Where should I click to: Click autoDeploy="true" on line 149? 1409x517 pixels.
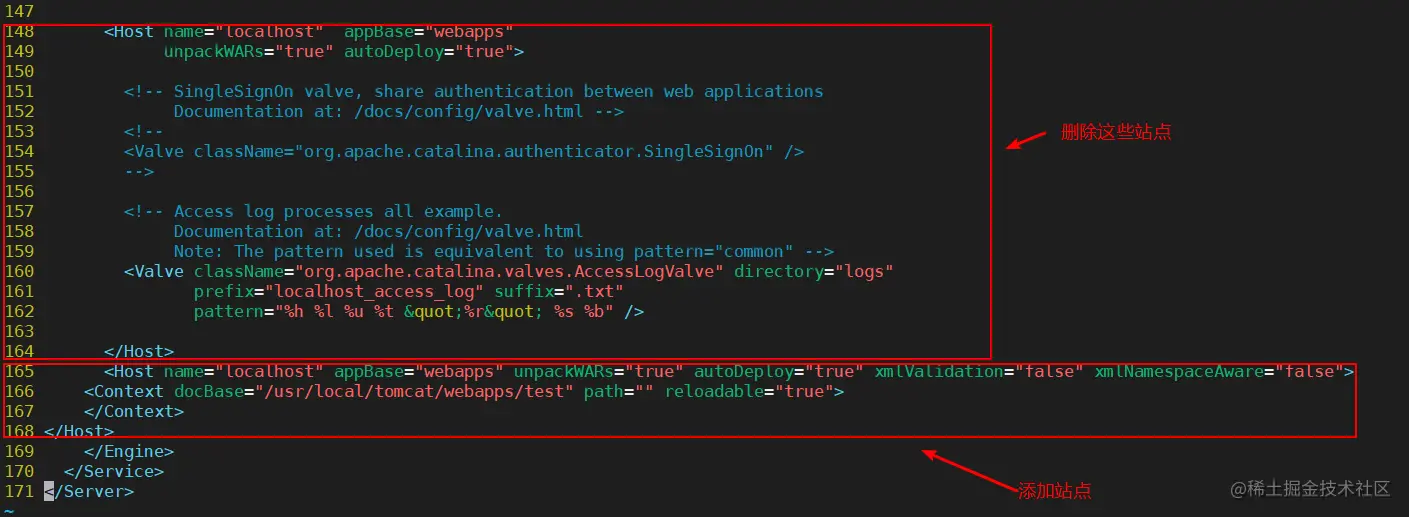click(x=429, y=51)
